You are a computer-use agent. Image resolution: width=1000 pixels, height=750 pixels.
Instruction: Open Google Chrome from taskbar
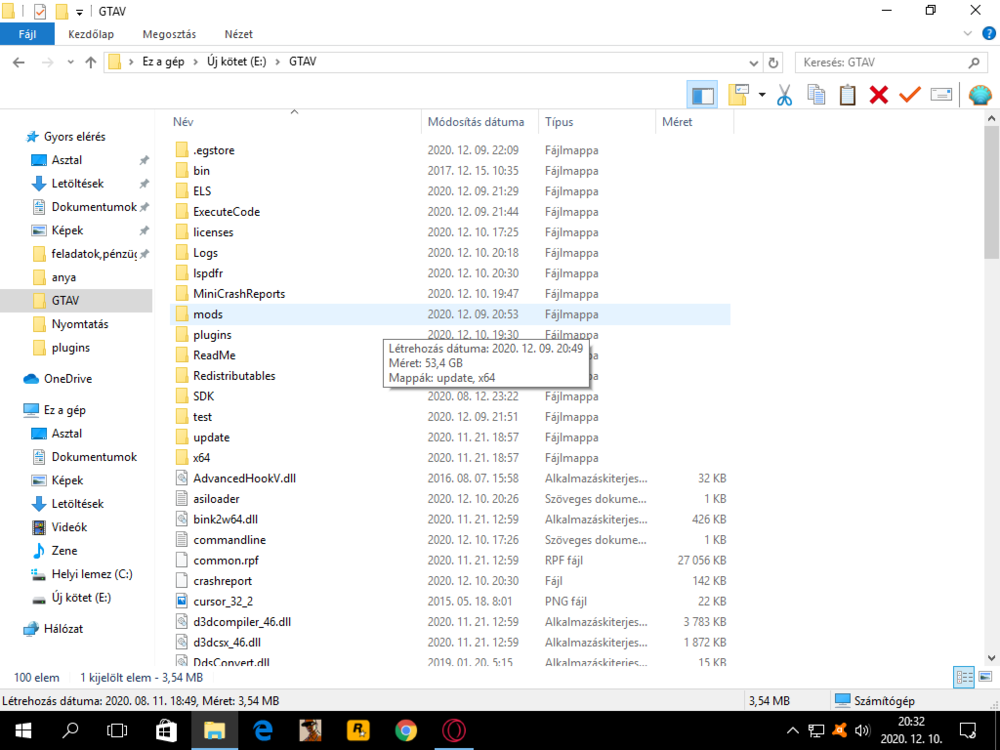[406, 731]
